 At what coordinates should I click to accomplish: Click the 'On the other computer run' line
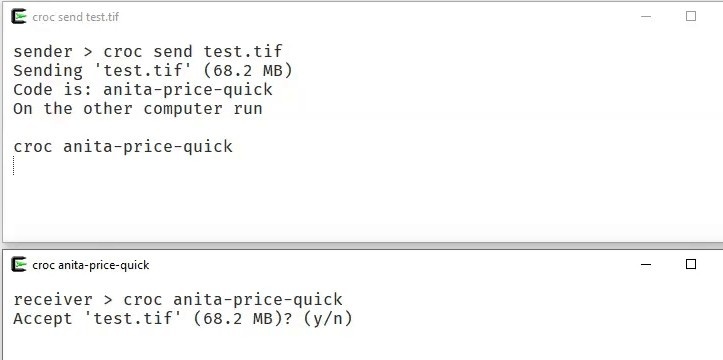(x=138, y=109)
